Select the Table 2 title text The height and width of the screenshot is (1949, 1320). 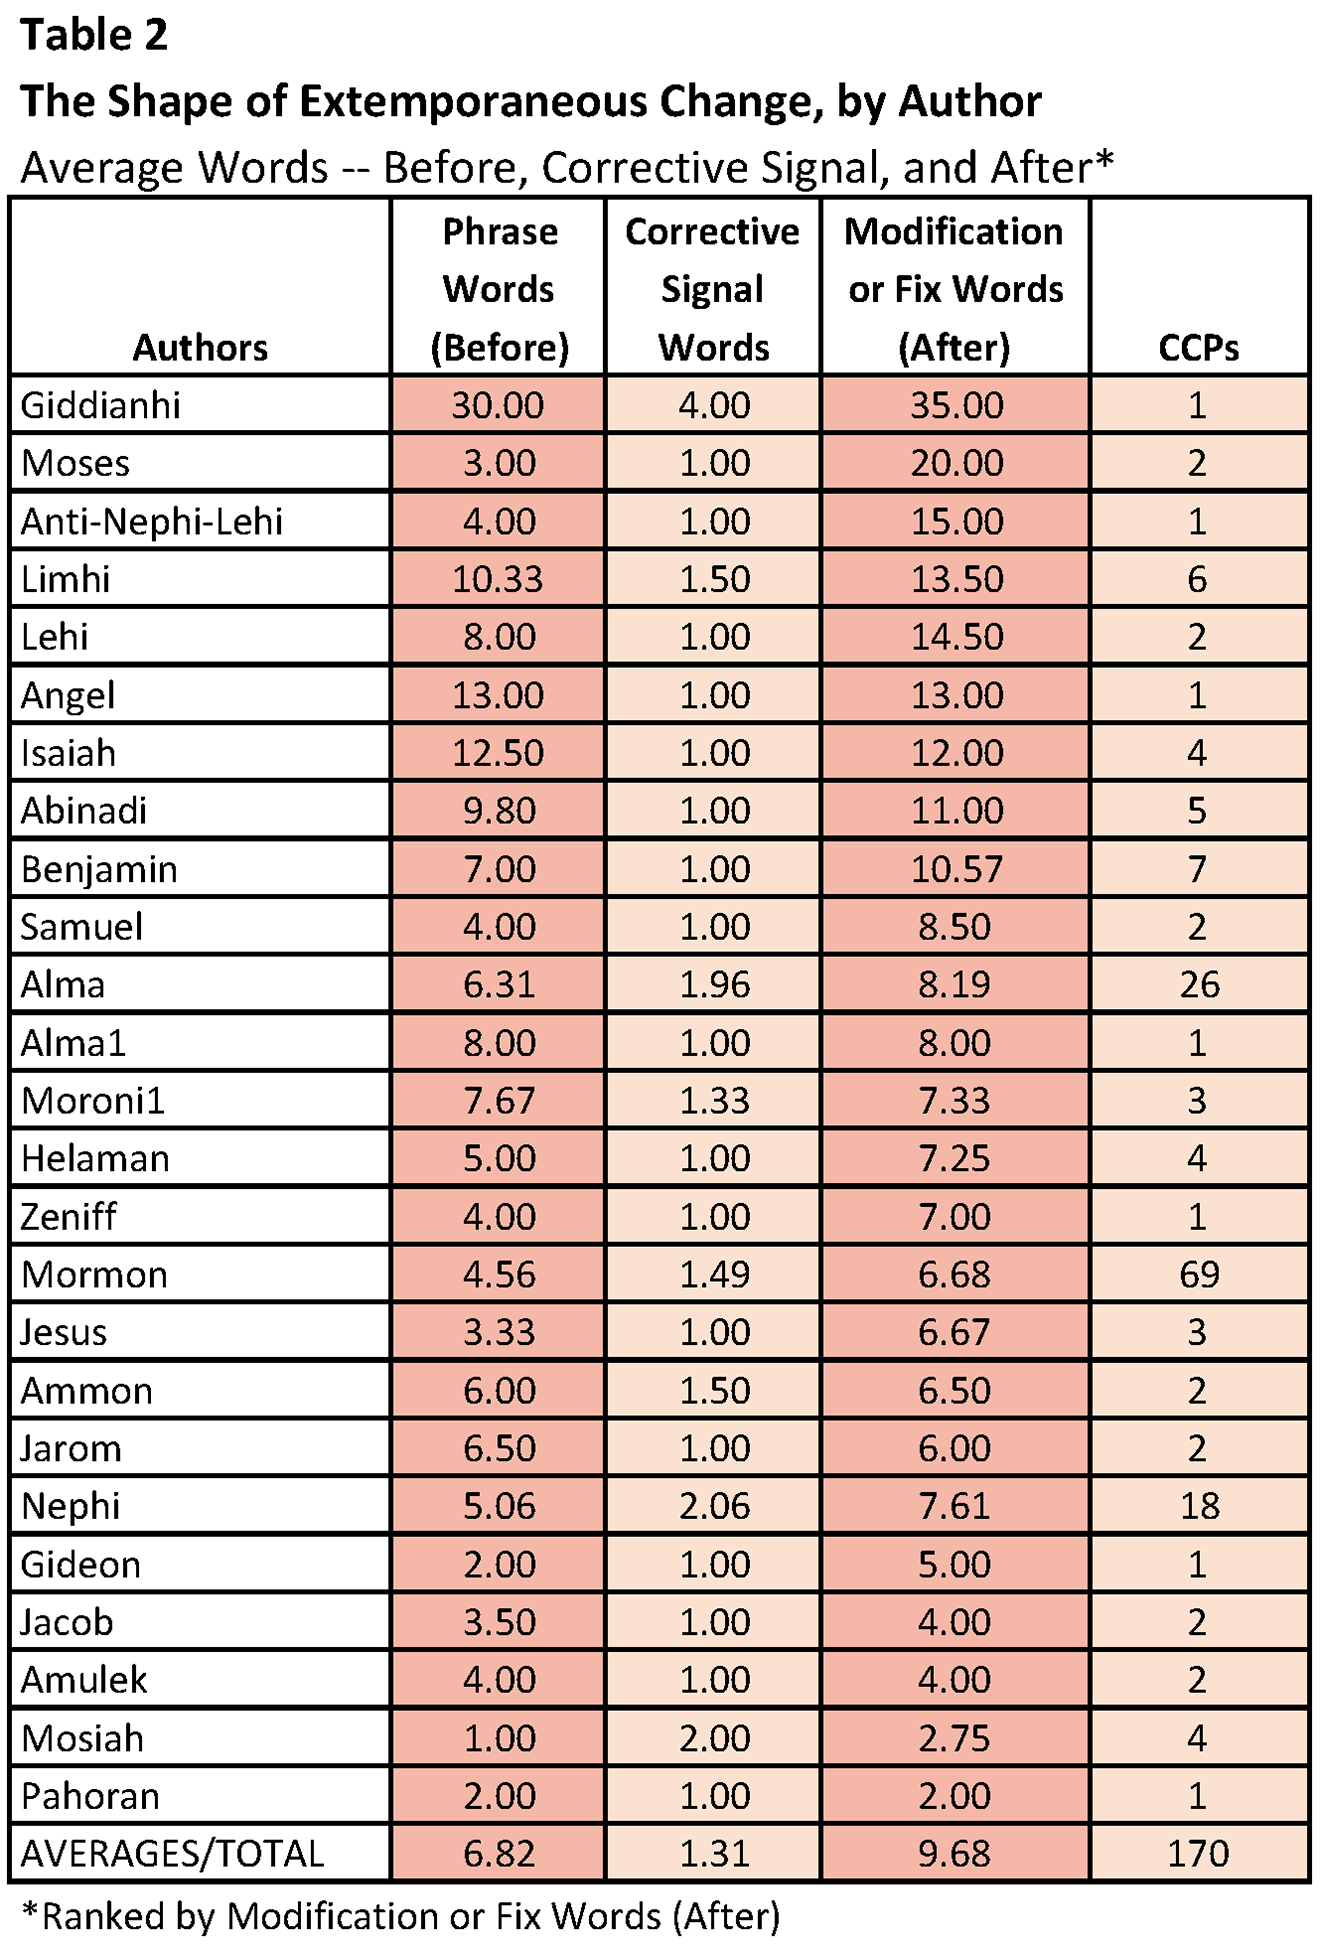tap(94, 36)
